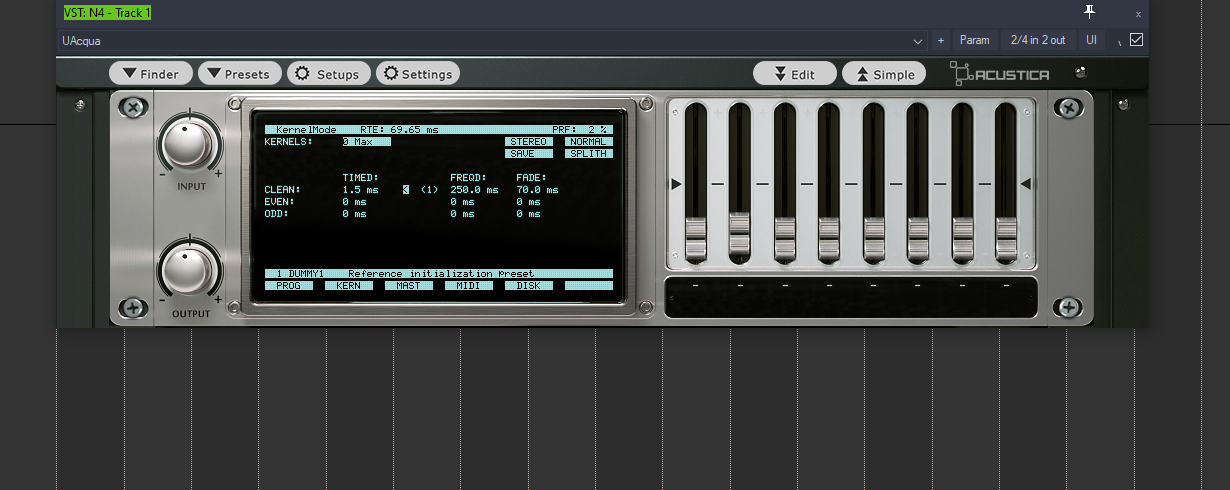Click the small LED right of Acustica

1079,73
